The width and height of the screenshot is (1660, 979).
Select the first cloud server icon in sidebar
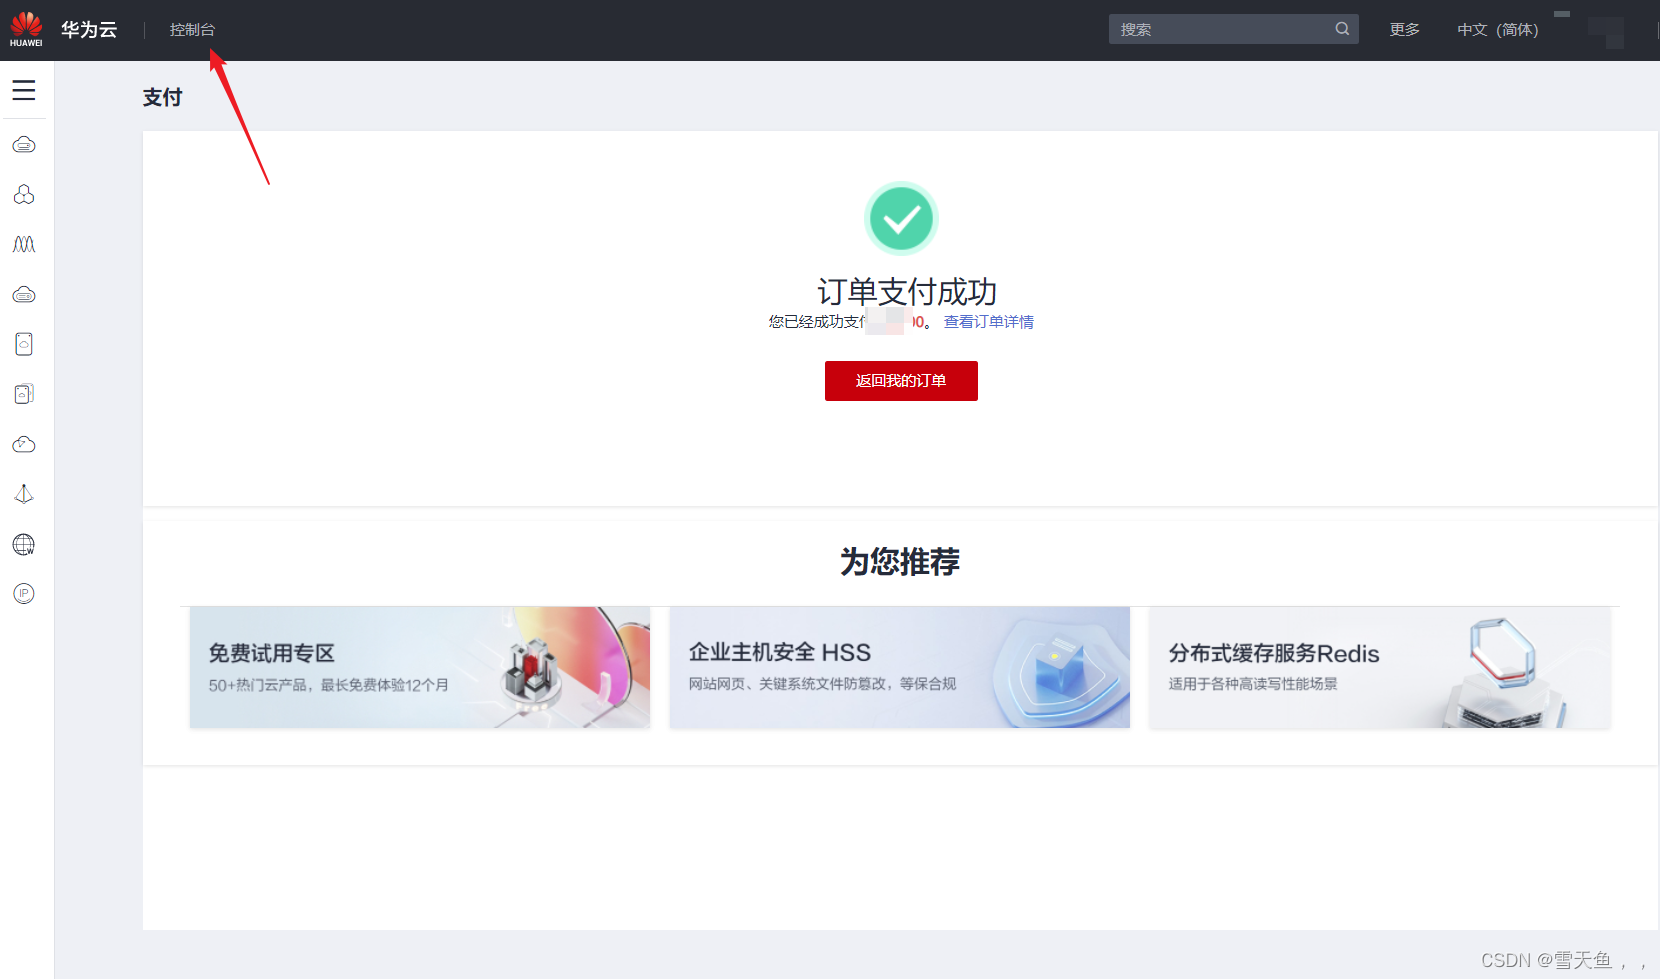23,144
